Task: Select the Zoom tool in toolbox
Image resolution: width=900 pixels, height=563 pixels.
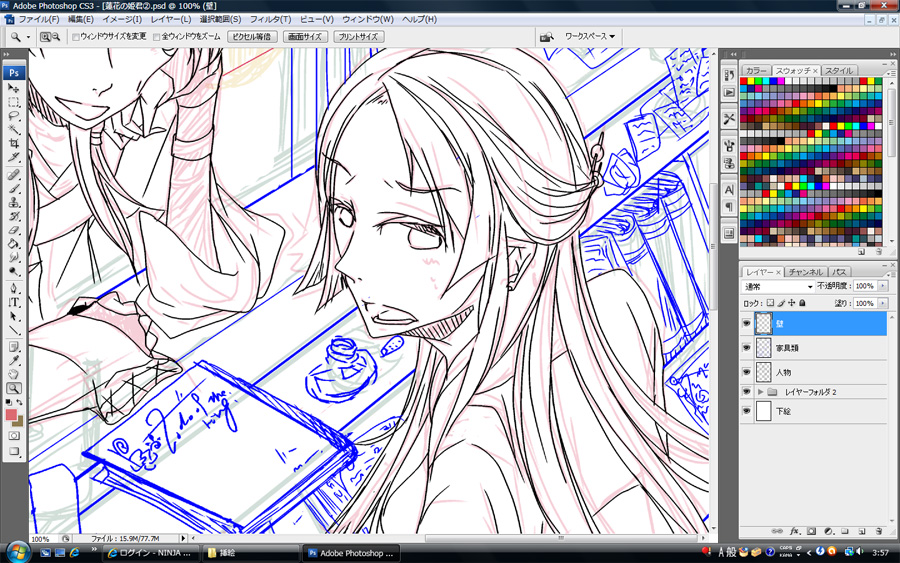Action: pyautogui.click(x=14, y=389)
